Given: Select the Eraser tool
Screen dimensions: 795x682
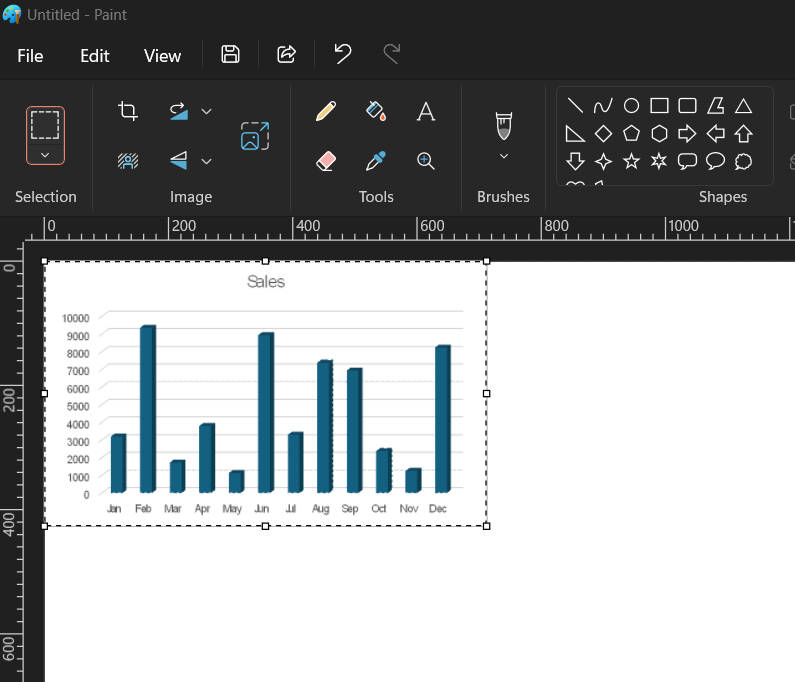Looking at the screenshot, I should tap(326, 161).
